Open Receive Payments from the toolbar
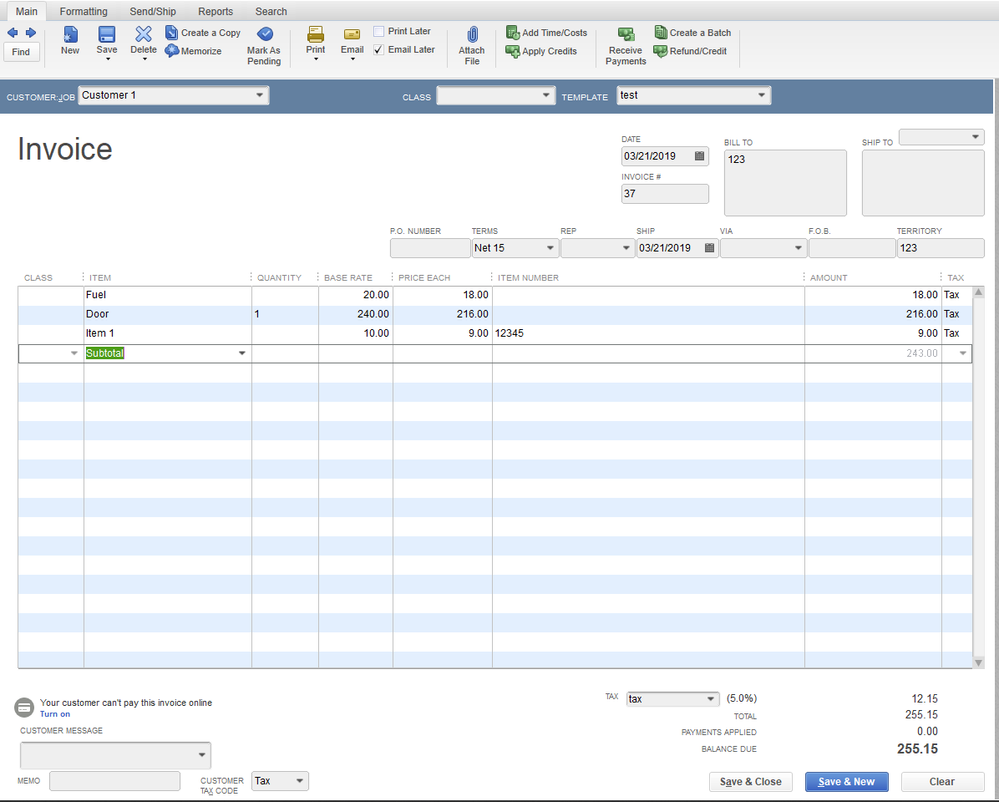Viewport: 999px width, 802px height. coord(626,36)
